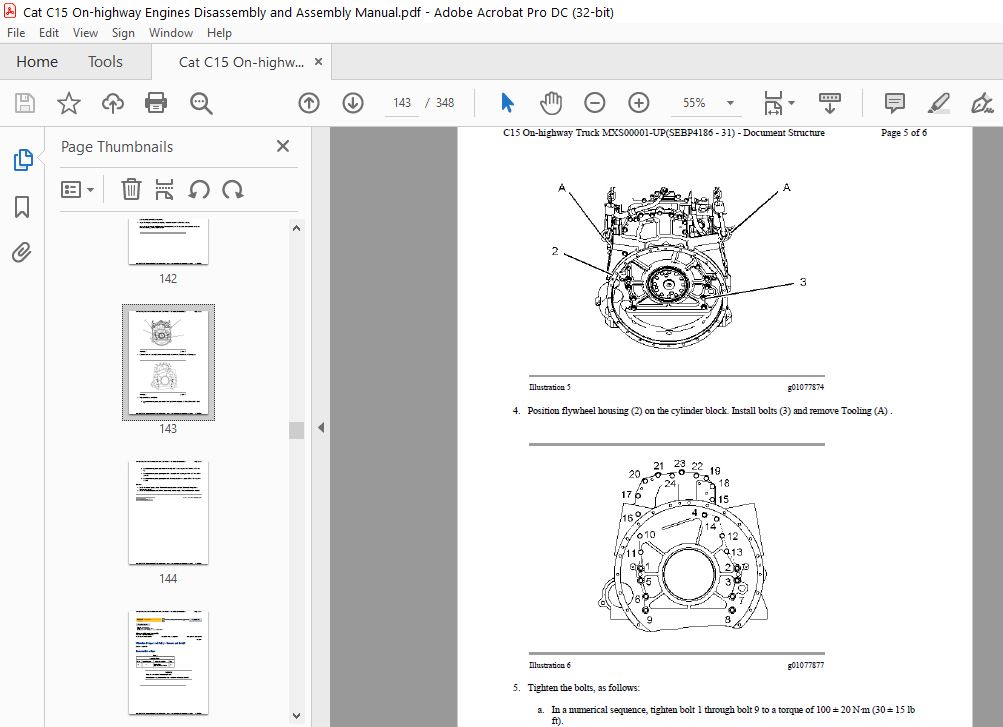Image resolution: width=1003 pixels, height=727 pixels.
Task: Activate the Hand pan tool
Action: click(x=551, y=103)
